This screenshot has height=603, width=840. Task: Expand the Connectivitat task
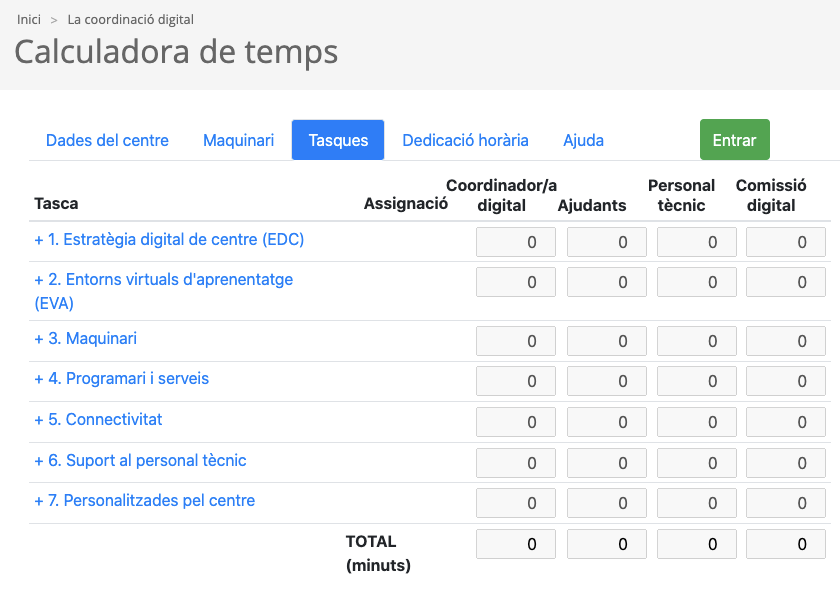pos(100,419)
